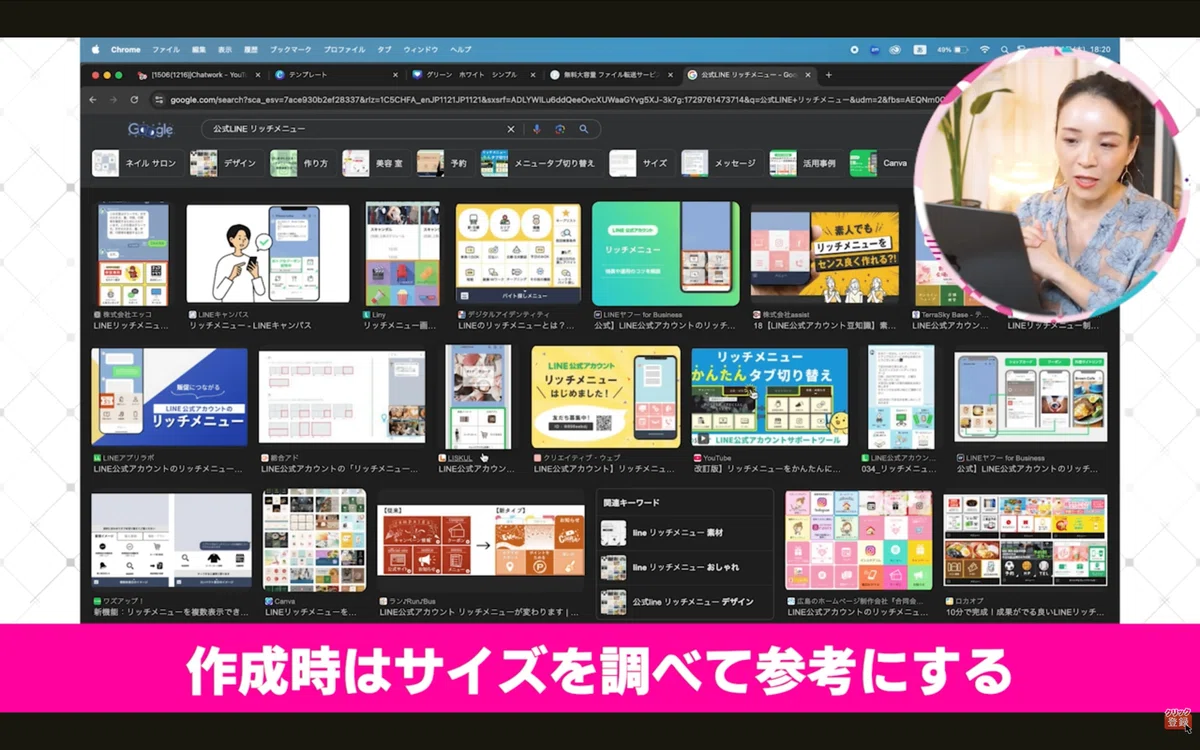Click the 広島のホームページ制作会社 image result
The height and width of the screenshot is (750, 1200).
pyautogui.click(x=859, y=540)
